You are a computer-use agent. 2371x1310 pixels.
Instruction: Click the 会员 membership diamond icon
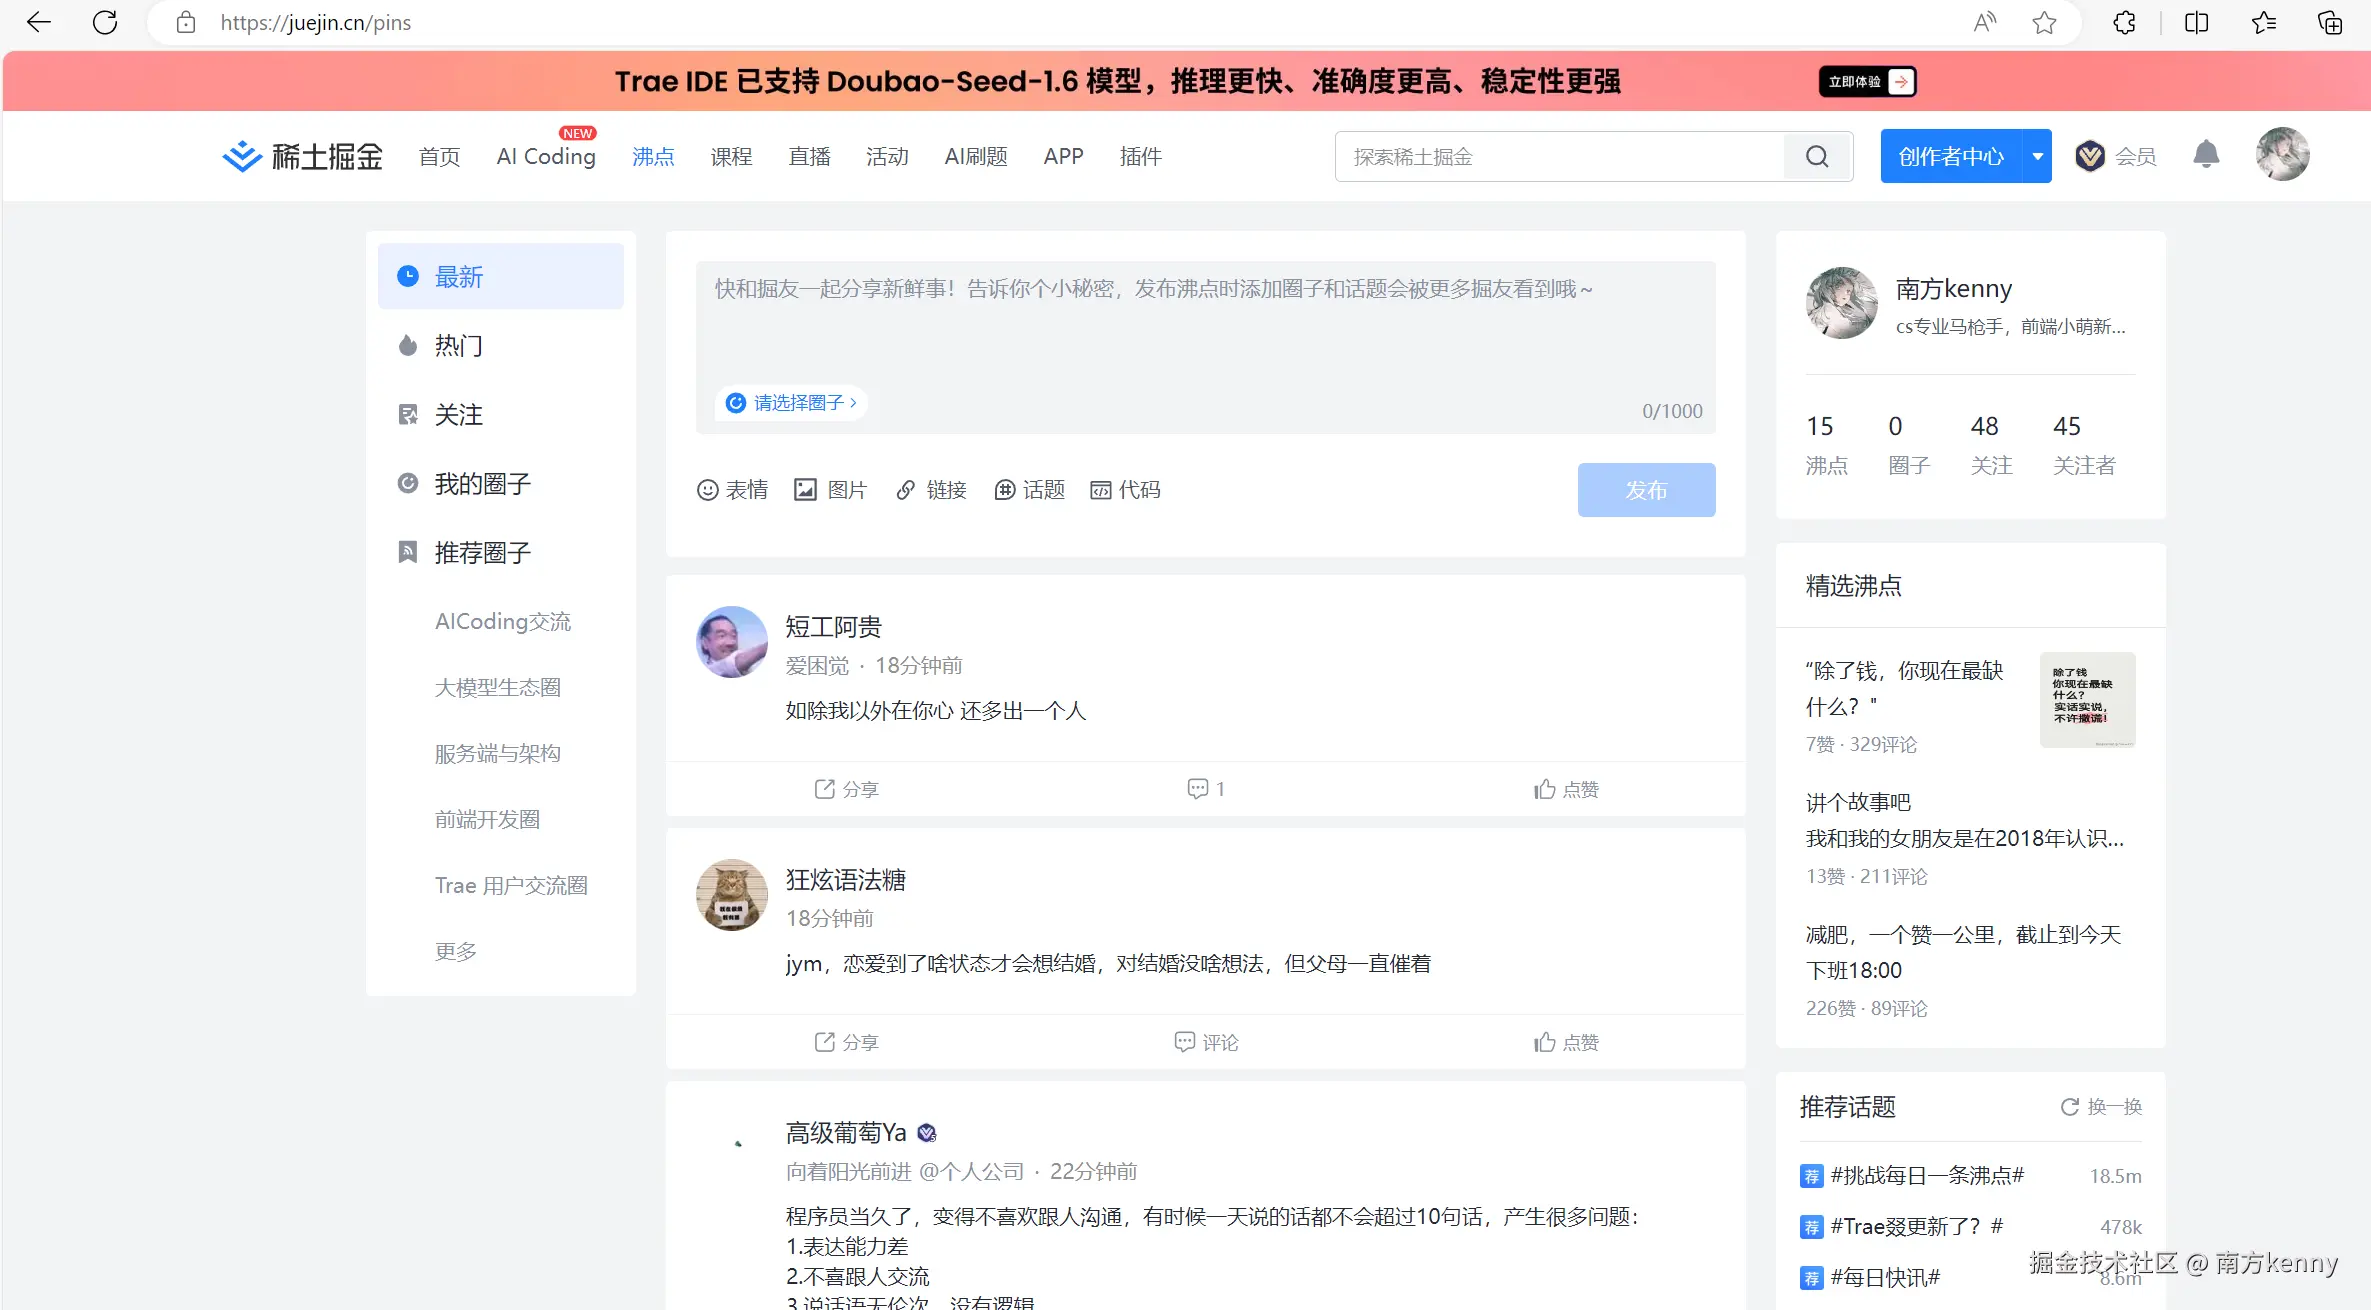point(2090,156)
